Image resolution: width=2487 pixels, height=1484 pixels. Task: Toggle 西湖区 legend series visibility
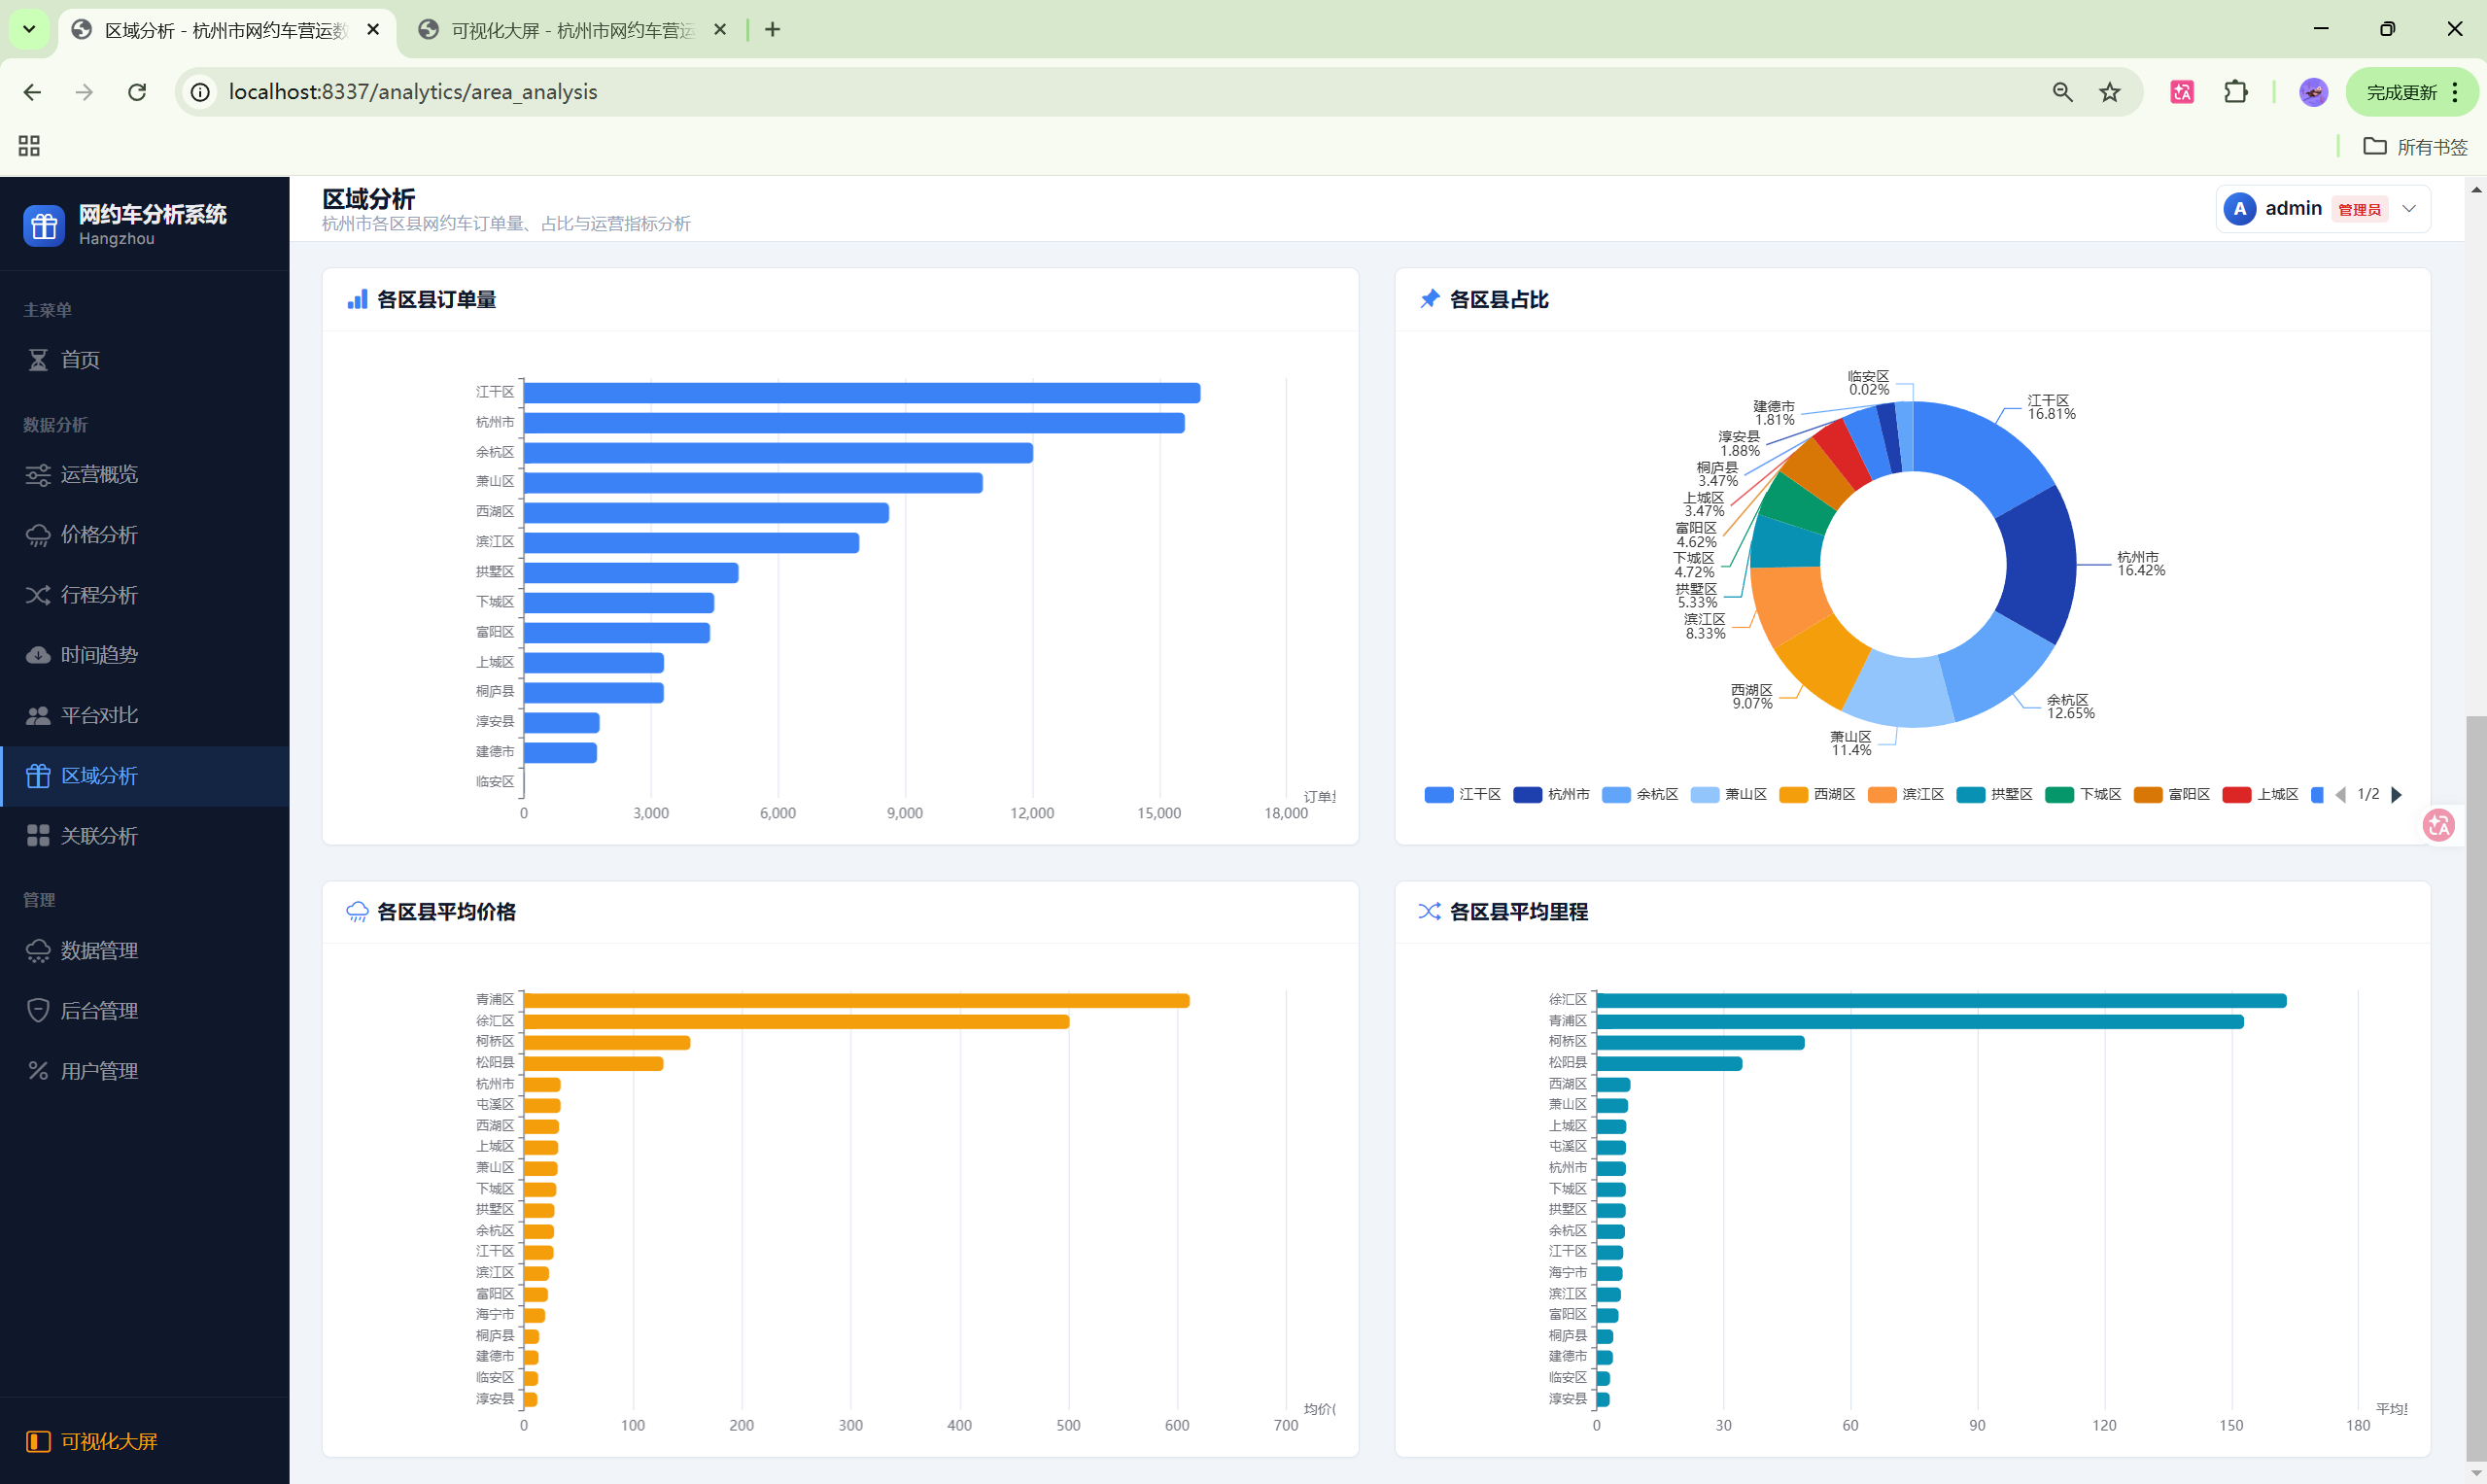1817,794
